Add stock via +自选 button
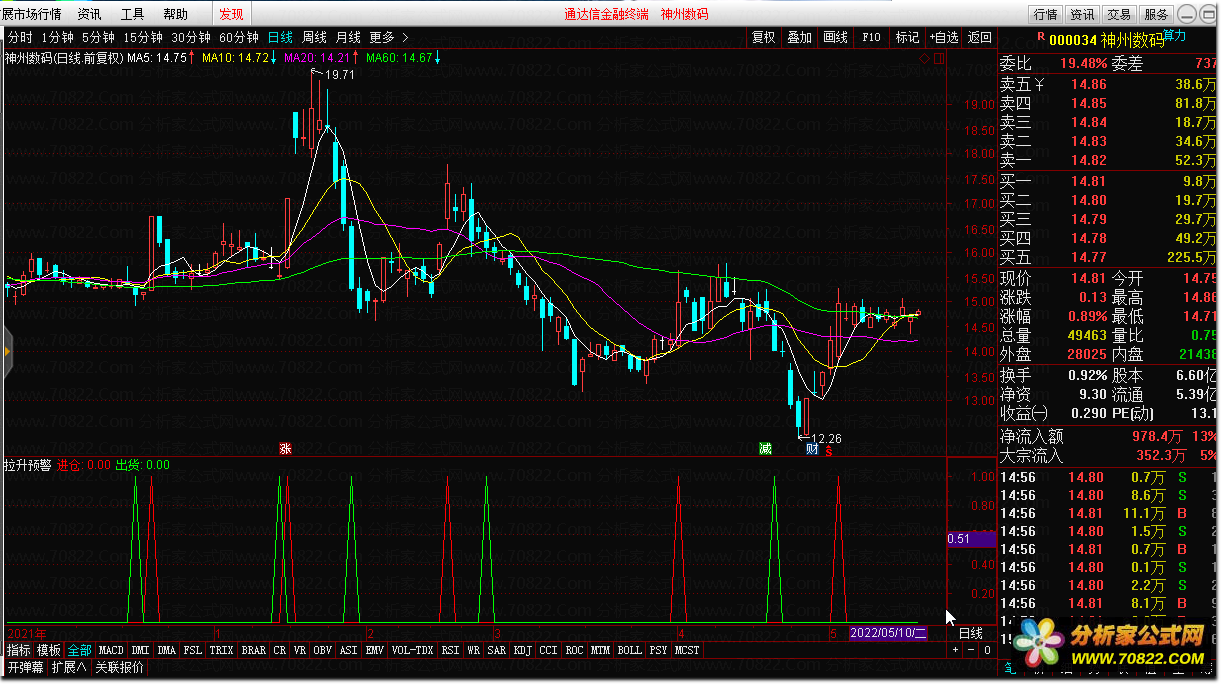Image resolution: width=1222 pixels, height=684 pixels. (944, 37)
